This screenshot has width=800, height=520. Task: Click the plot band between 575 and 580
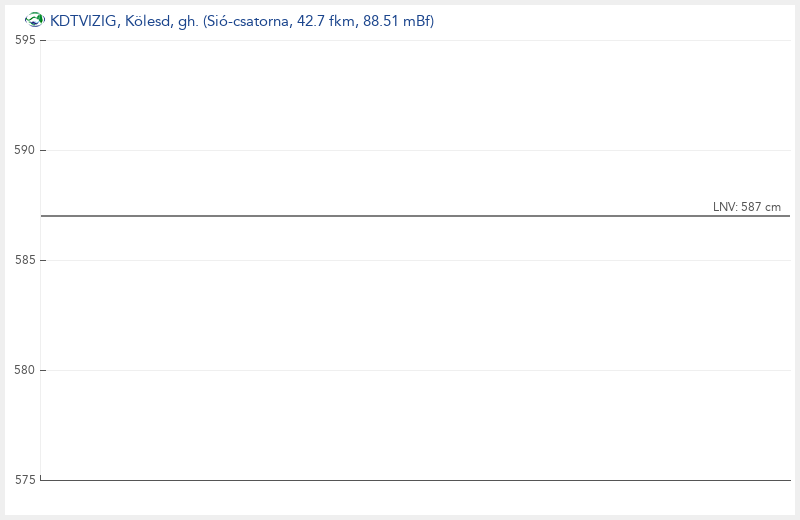pyautogui.click(x=400, y=425)
